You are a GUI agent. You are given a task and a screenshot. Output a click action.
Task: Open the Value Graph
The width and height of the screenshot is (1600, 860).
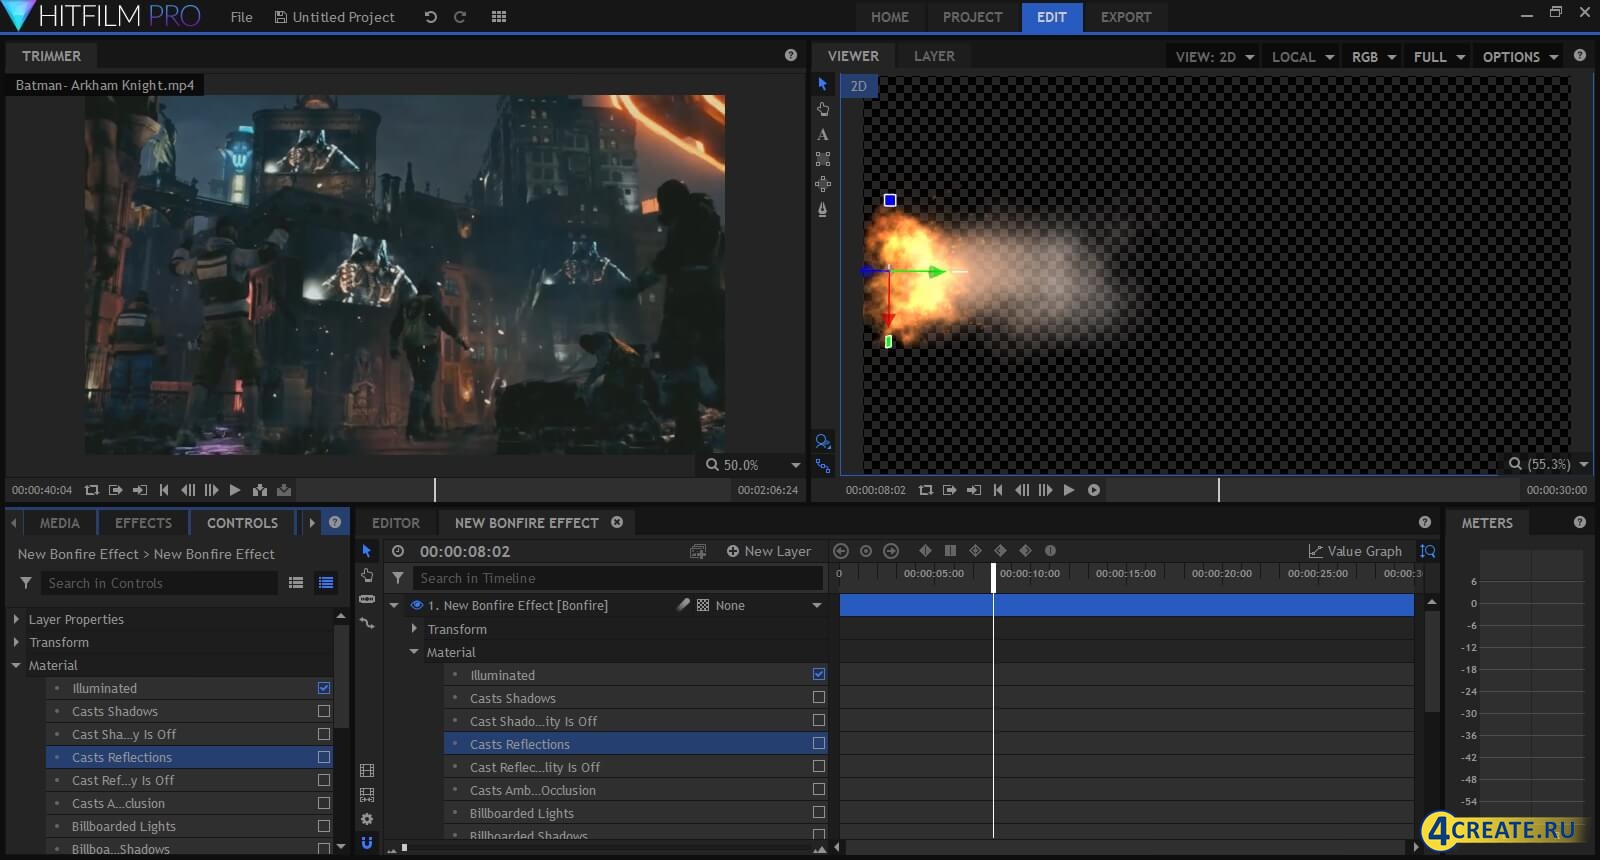[x=1355, y=551]
